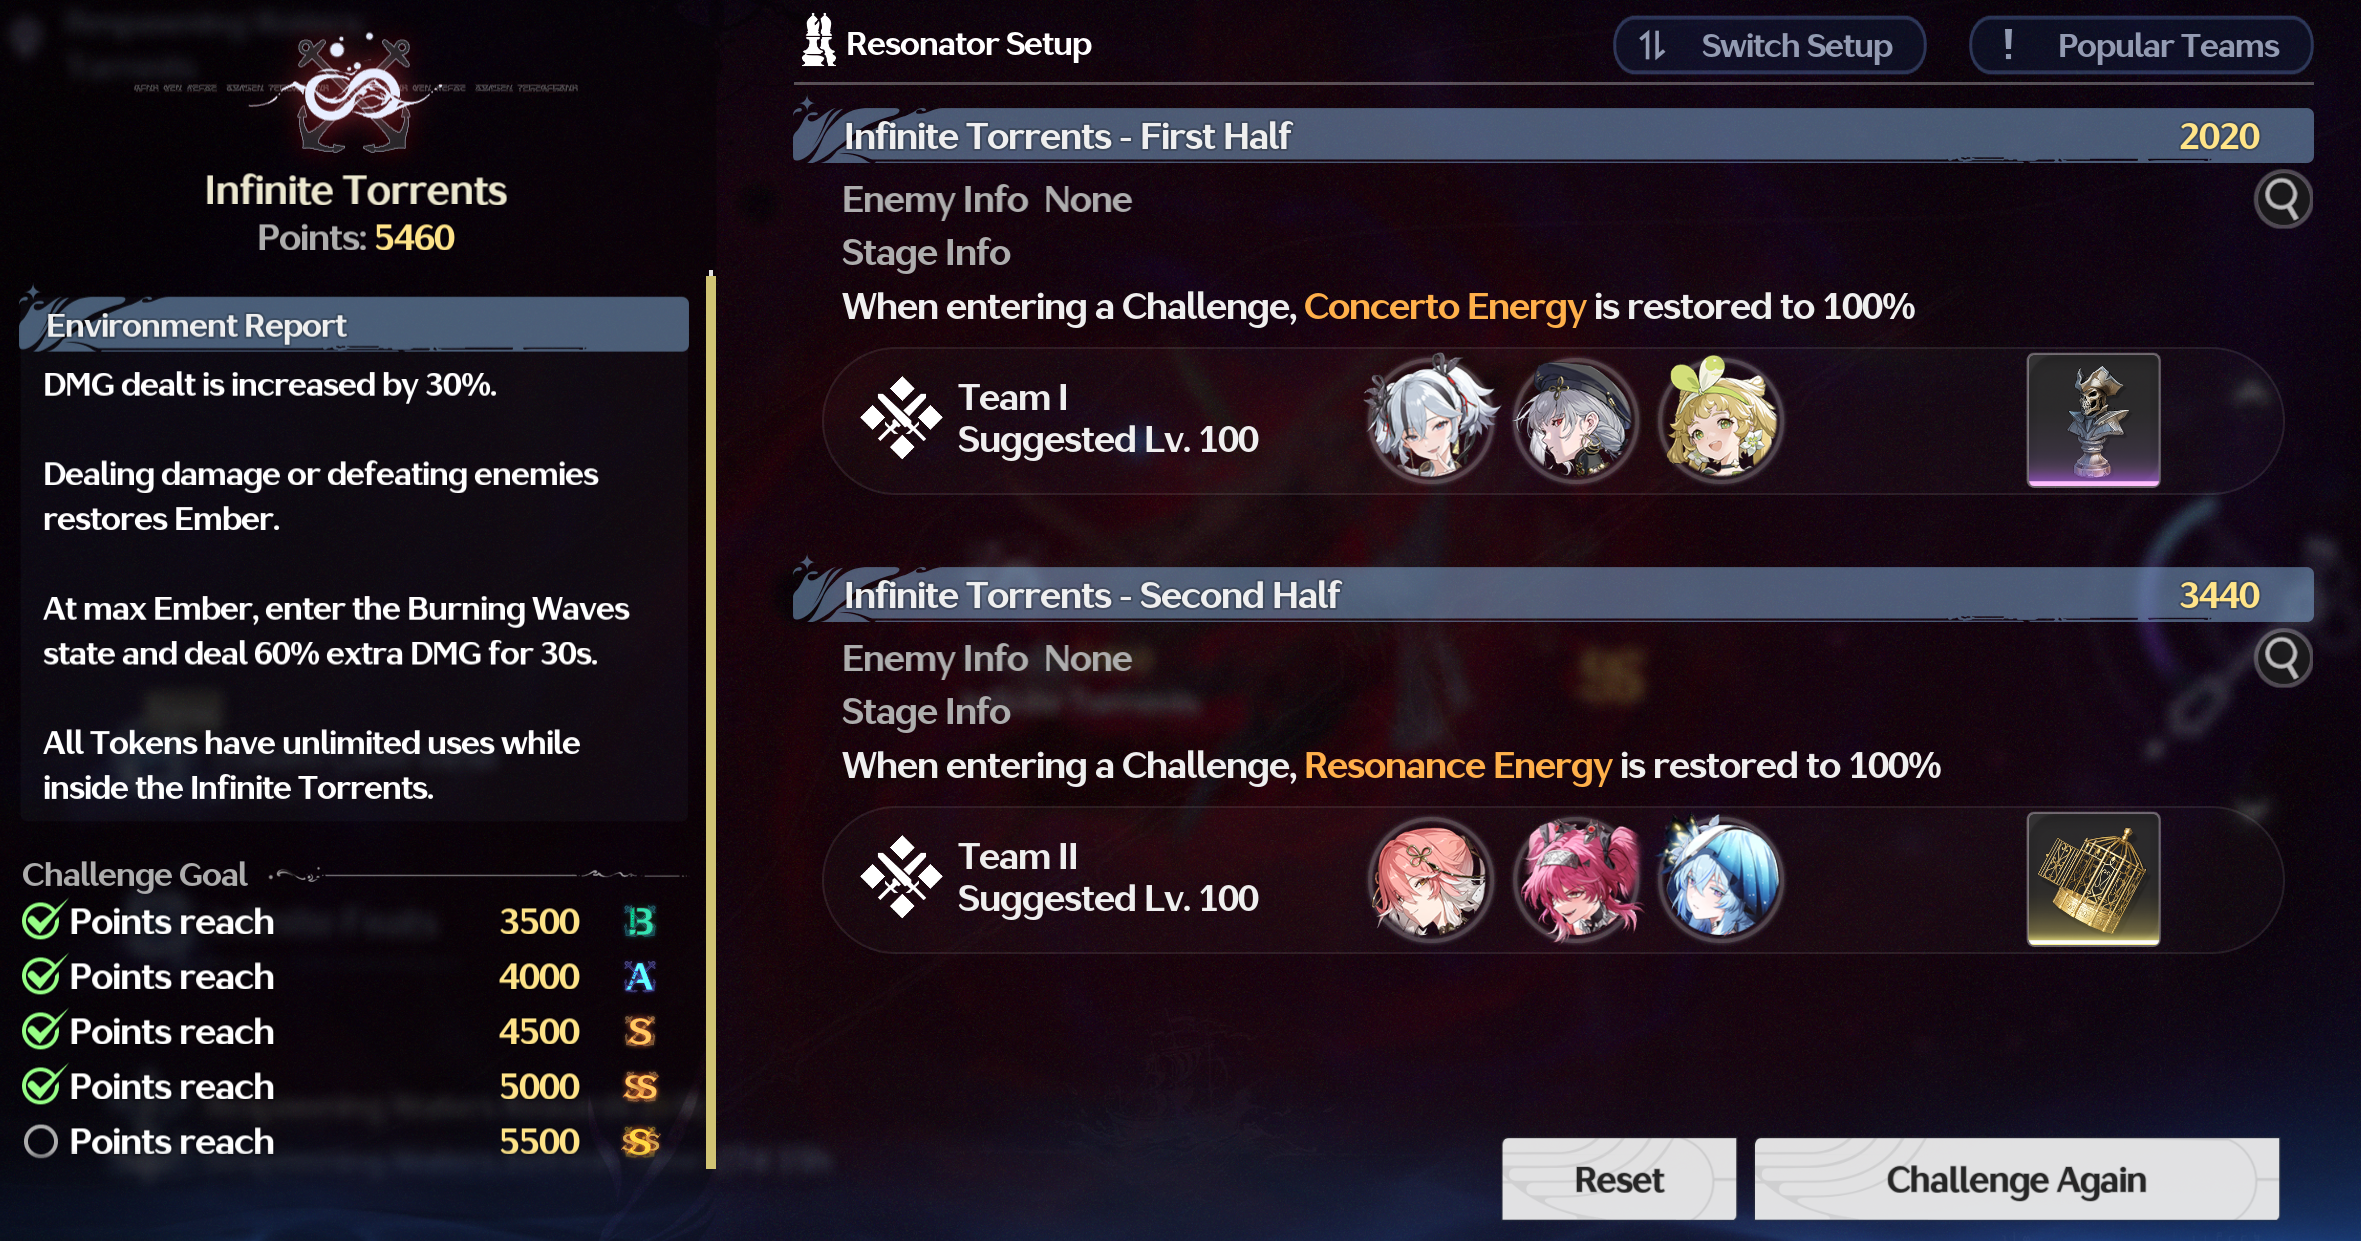
Task: Select the capped gray-haired resonator in Team I
Action: coord(1576,420)
